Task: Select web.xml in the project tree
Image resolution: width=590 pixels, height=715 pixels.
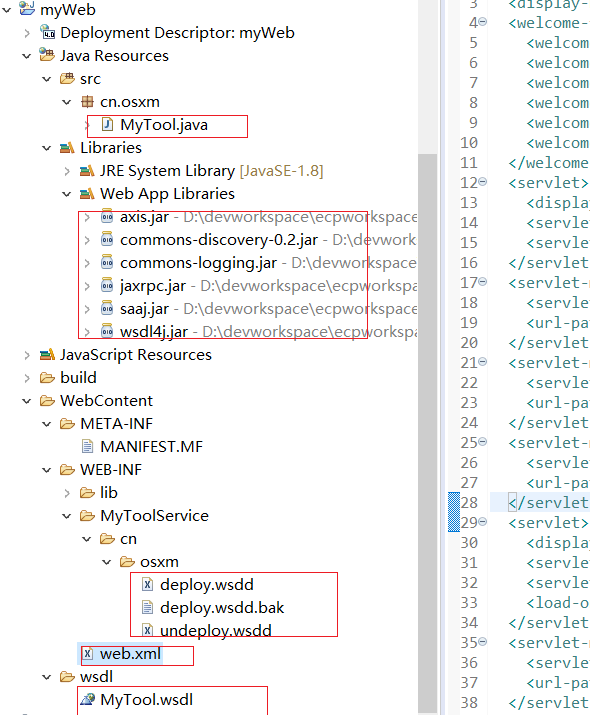Action: tap(130, 653)
